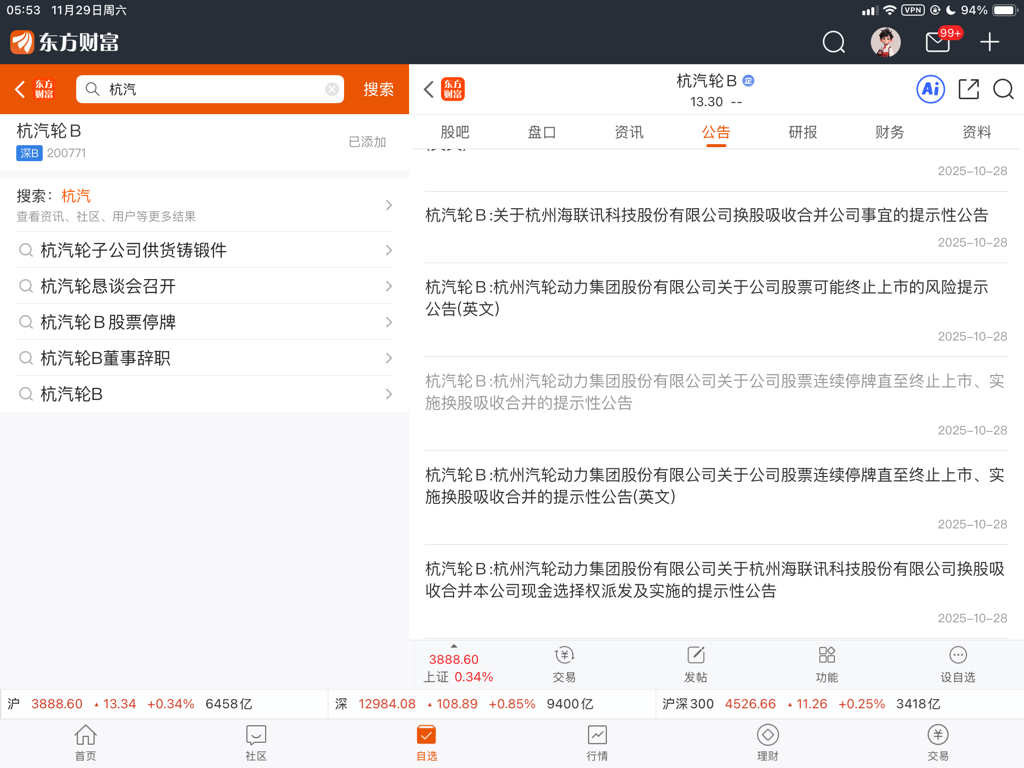Open the greyed announcement 连续停牌直至终止上市
Image resolution: width=1024 pixels, height=768 pixels.
coord(716,404)
